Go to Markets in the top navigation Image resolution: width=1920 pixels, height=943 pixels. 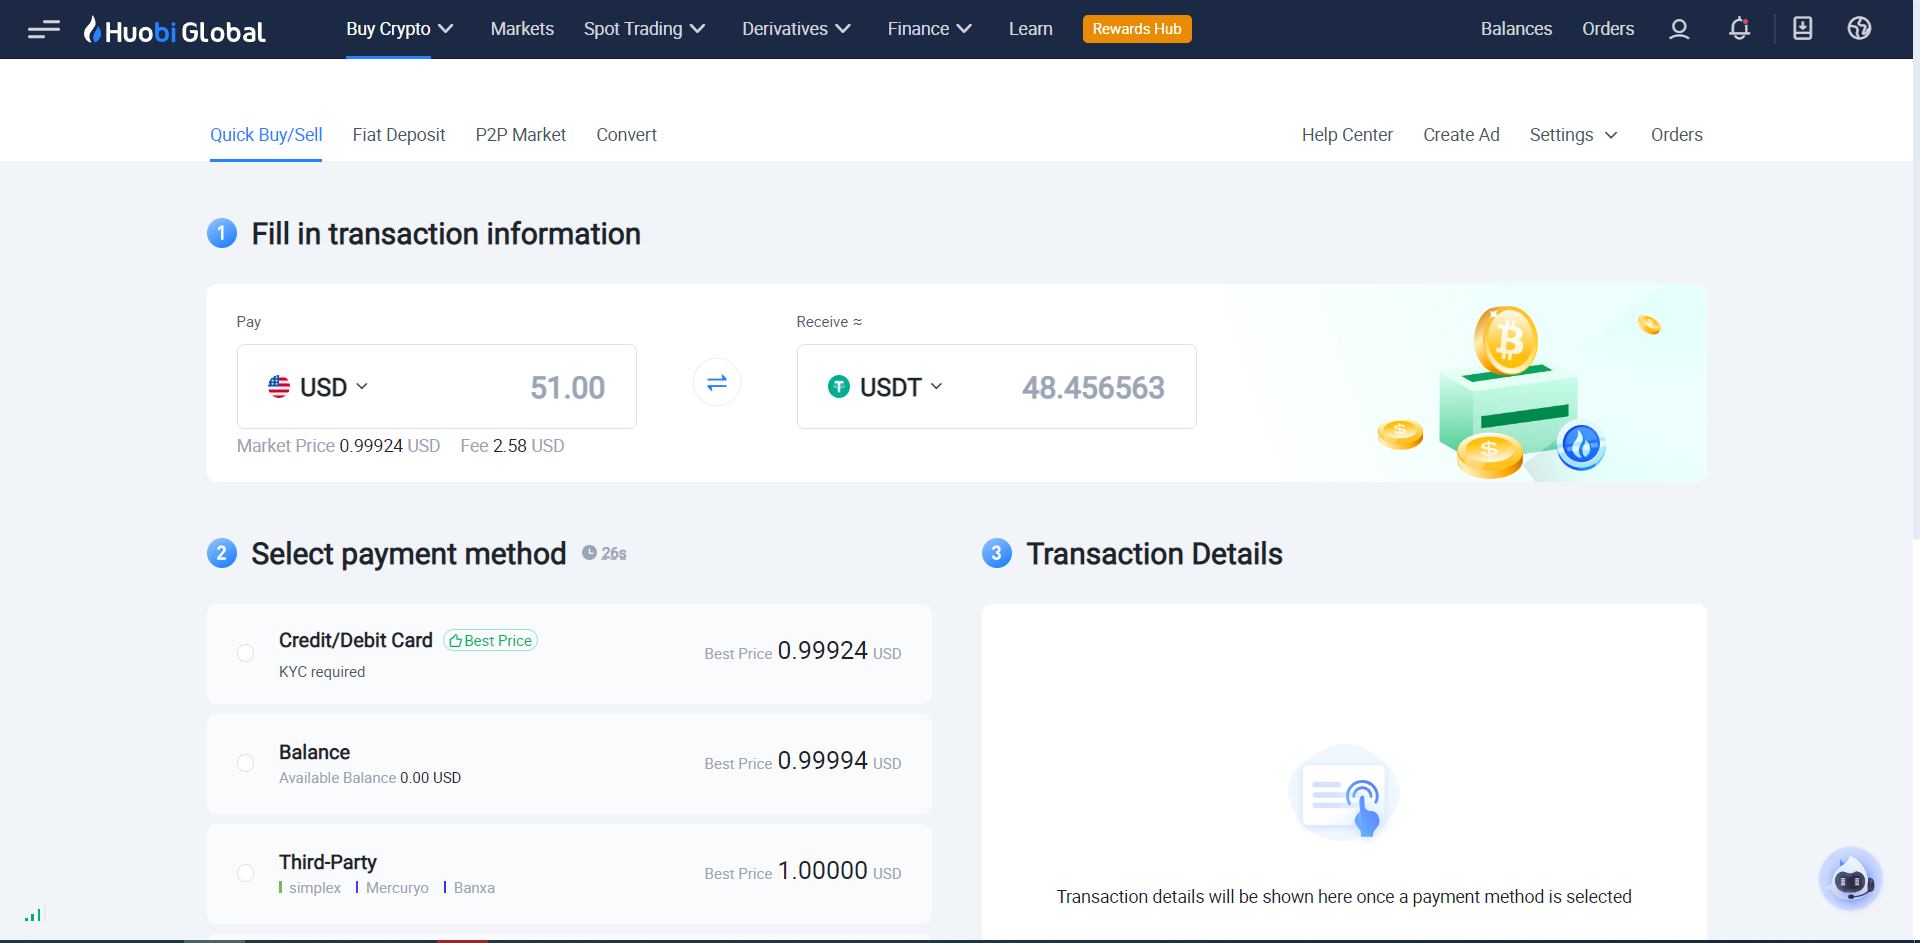(522, 29)
